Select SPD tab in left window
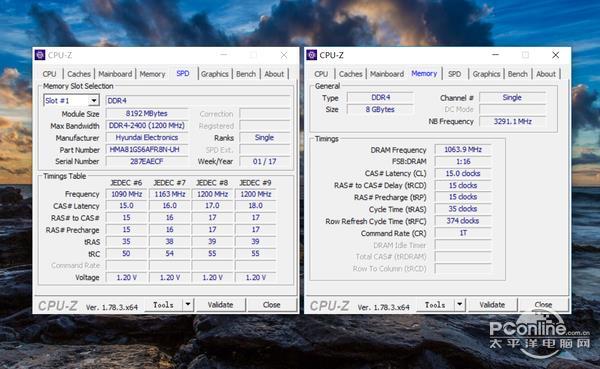This screenshot has height=369, width=600. (183, 73)
